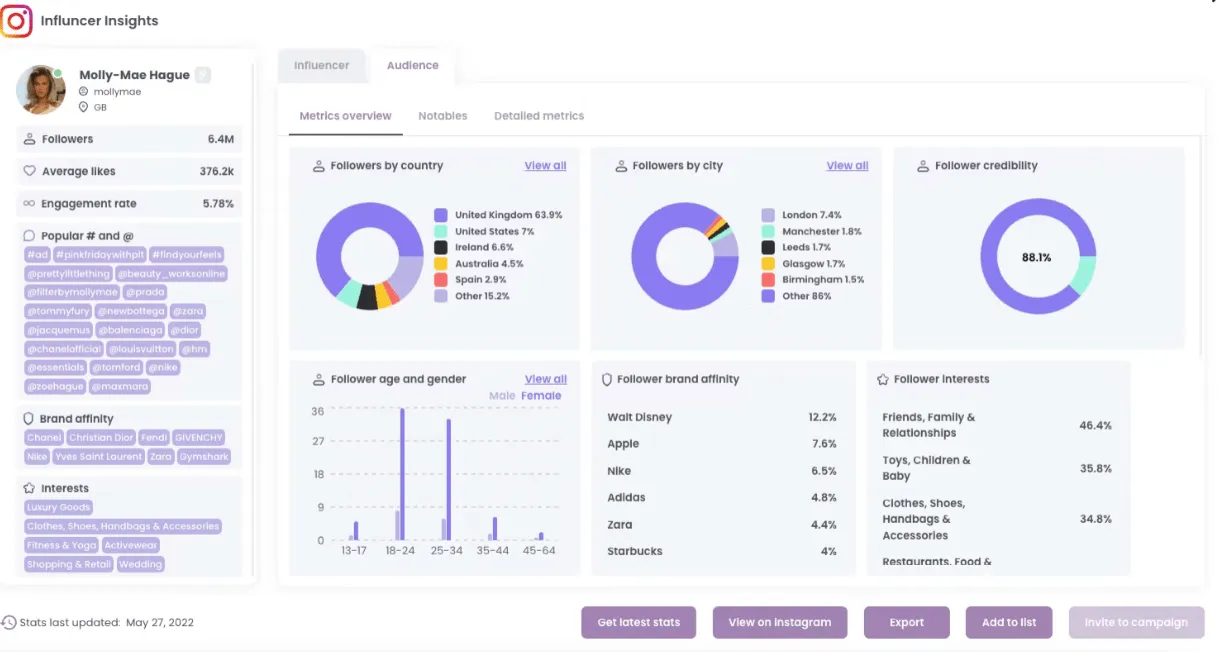Click the GIVENCHY brand affinity tag
This screenshot has height=652, width=1218.
pyautogui.click(x=198, y=438)
